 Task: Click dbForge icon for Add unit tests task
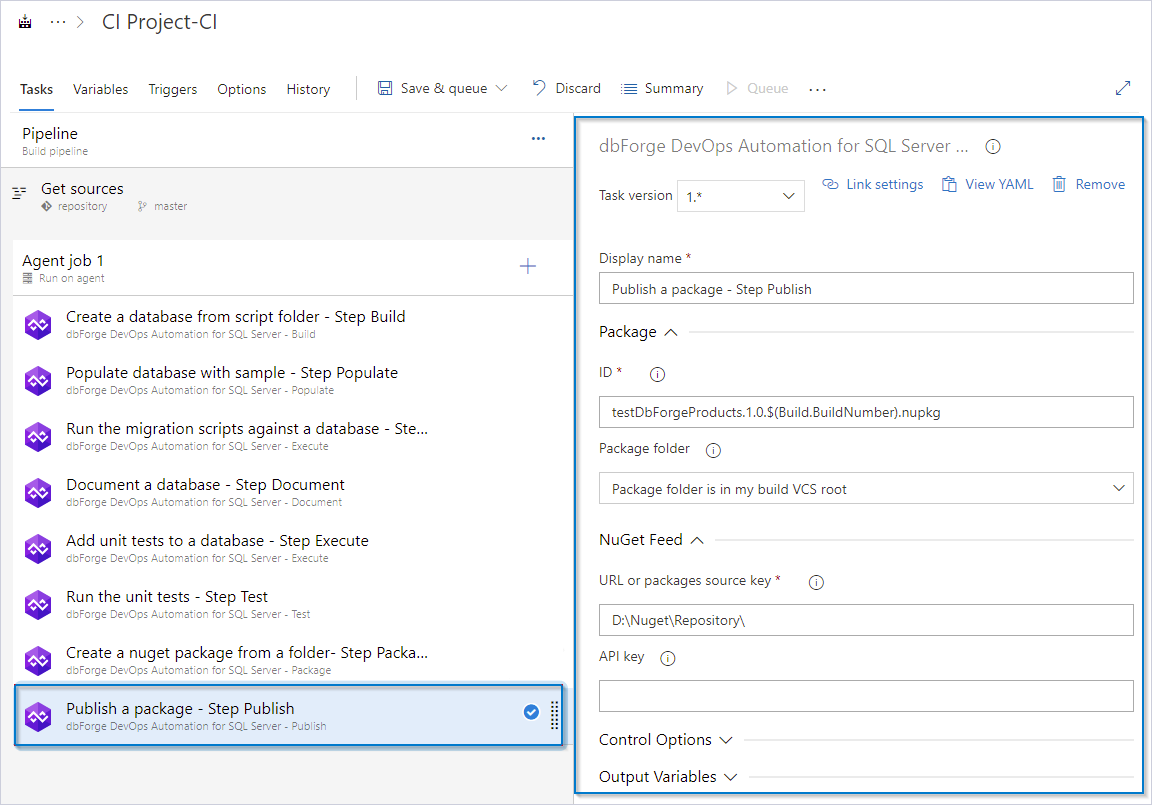[x=38, y=548]
